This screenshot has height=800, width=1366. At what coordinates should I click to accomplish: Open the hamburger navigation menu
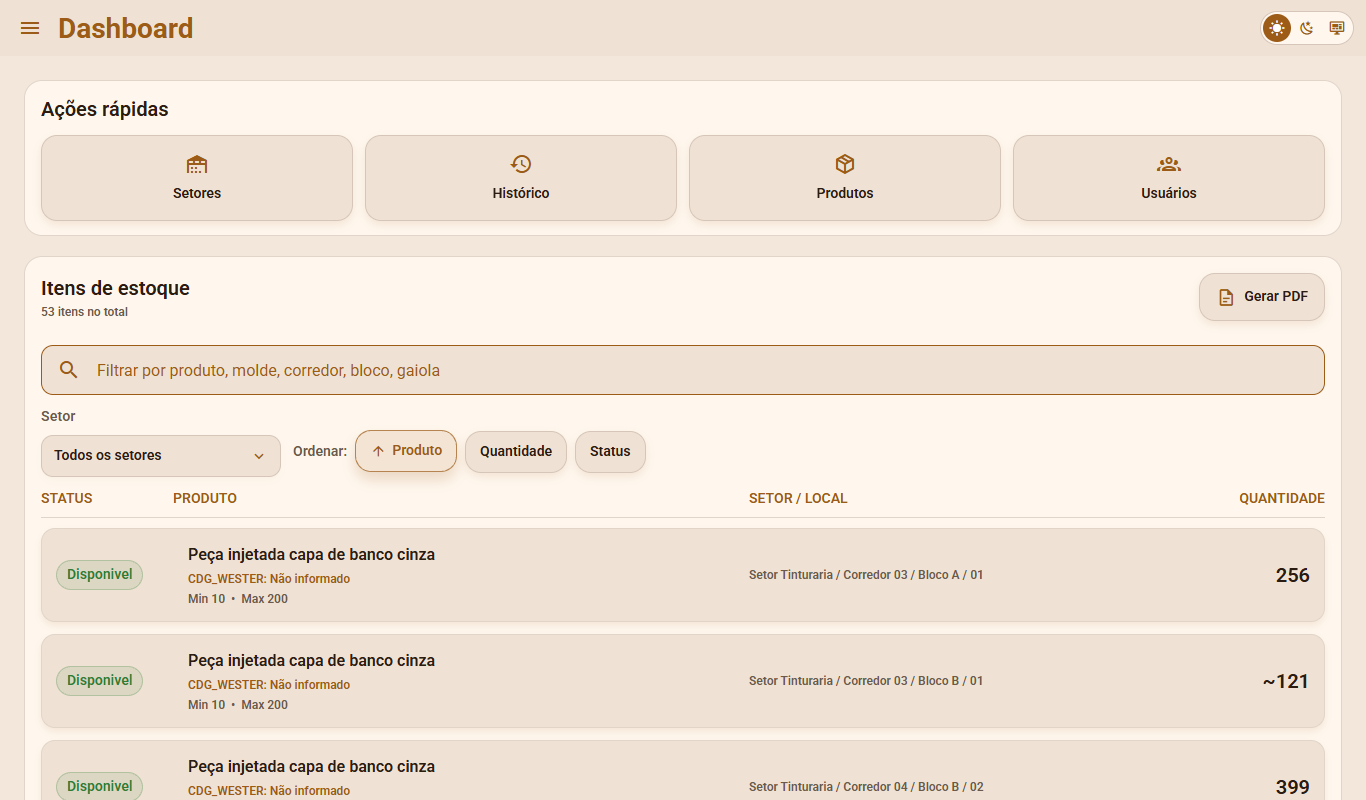pyautogui.click(x=30, y=28)
